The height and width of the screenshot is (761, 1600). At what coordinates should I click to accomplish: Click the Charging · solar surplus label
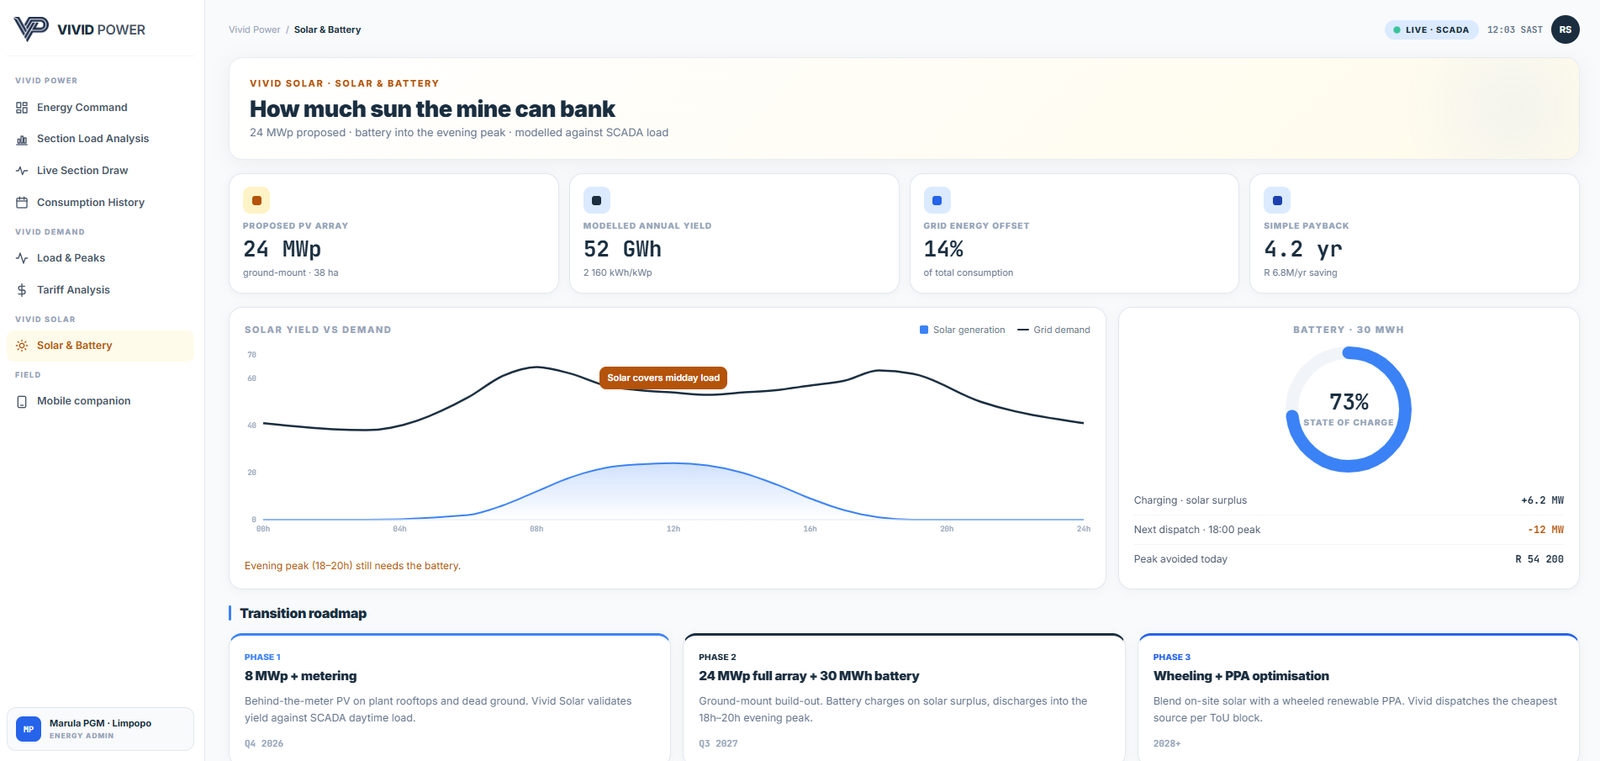[1190, 500]
